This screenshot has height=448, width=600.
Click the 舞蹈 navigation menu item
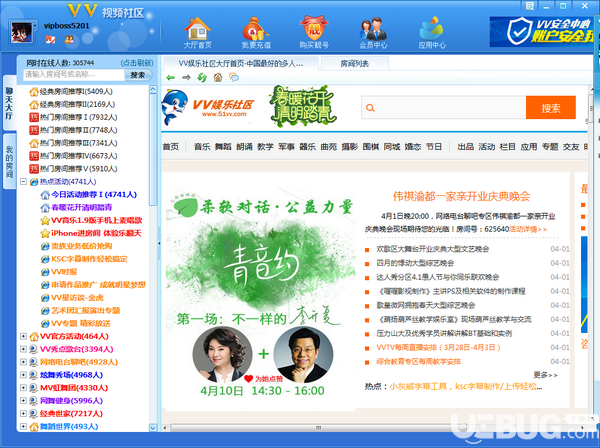[x=223, y=147]
